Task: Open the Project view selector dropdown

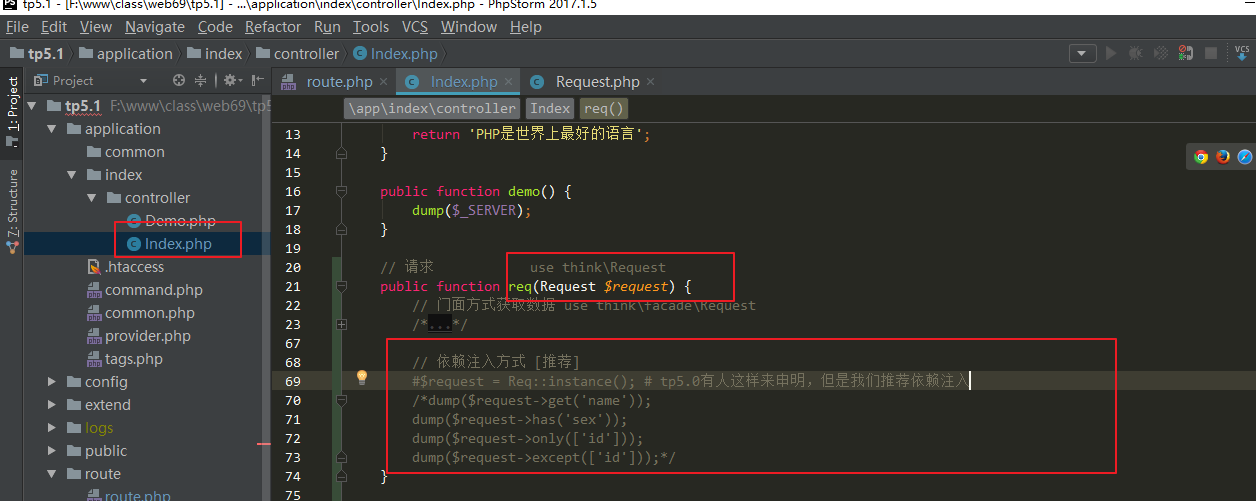Action: click(143, 81)
